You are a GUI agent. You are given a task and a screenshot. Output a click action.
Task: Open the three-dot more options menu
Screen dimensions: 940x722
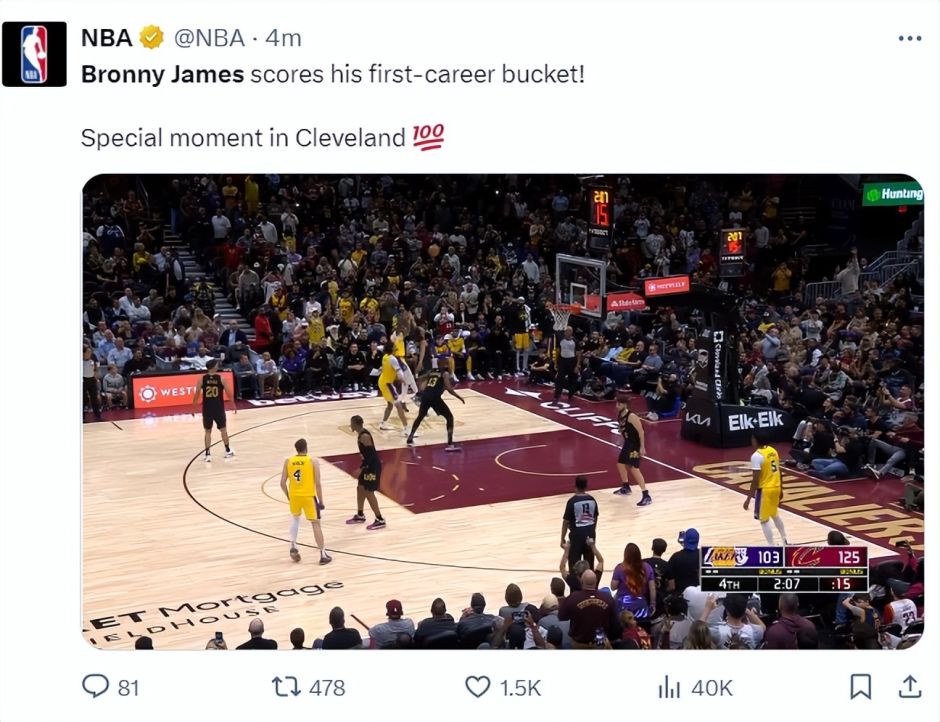pyautogui.click(x=909, y=38)
